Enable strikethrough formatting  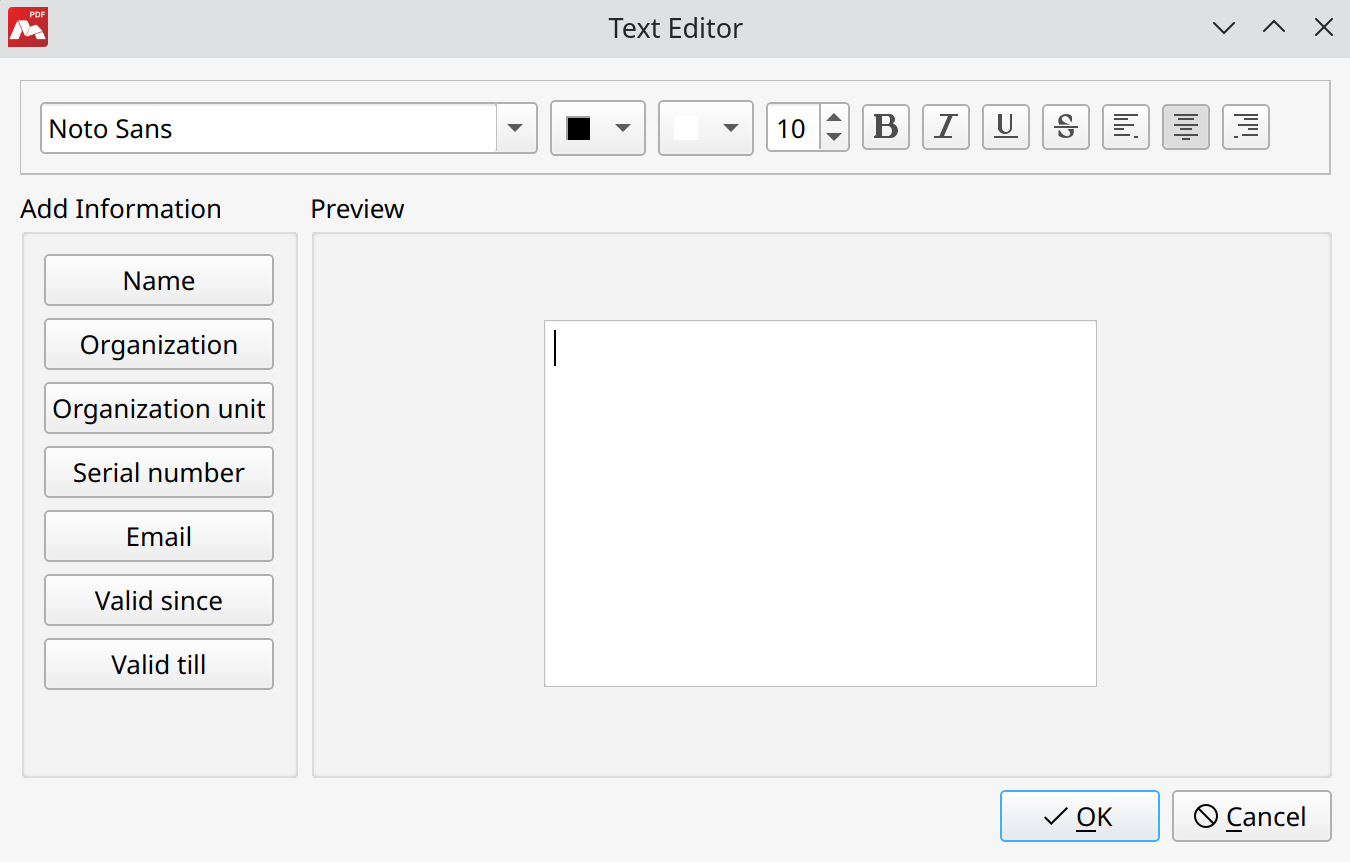[1065, 127]
